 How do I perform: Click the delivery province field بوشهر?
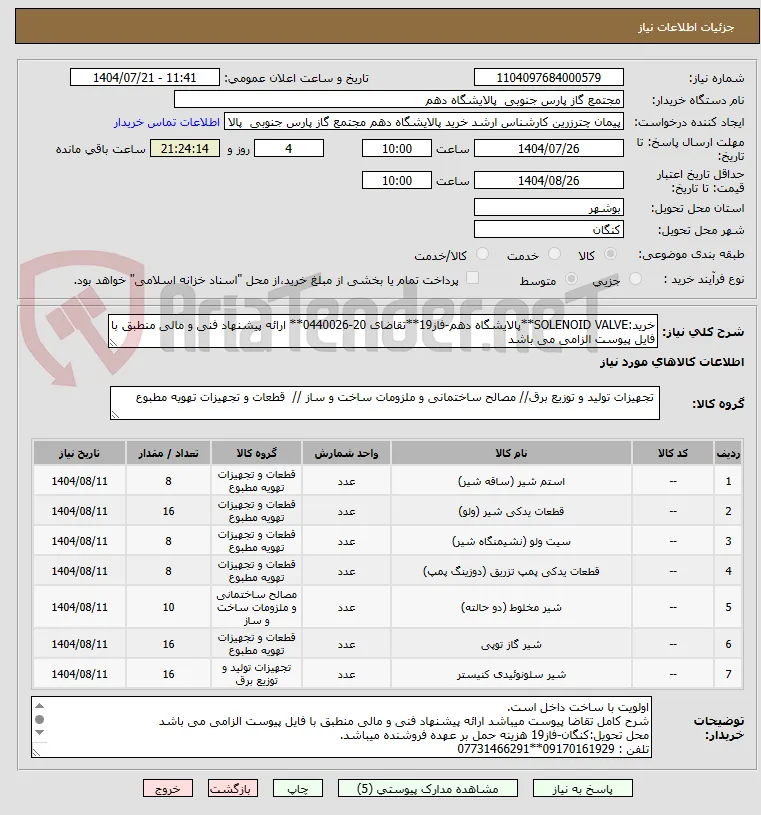pos(548,208)
